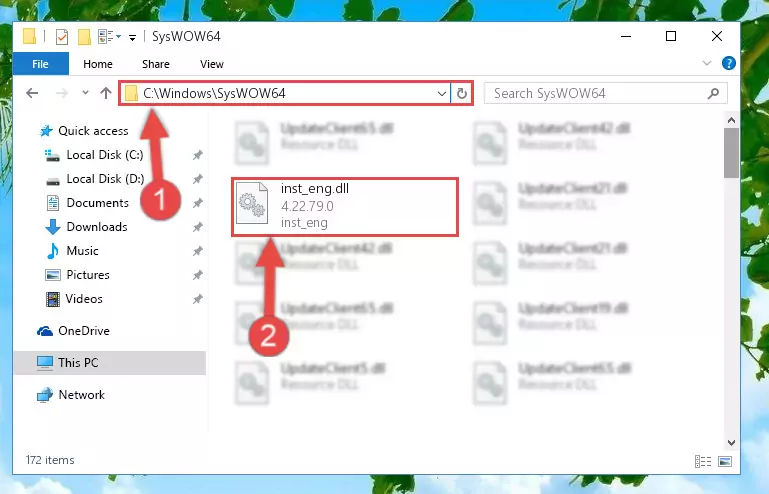Open Local Disk (C:) in sidebar
The width and height of the screenshot is (769, 494).
[x=94, y=155]
